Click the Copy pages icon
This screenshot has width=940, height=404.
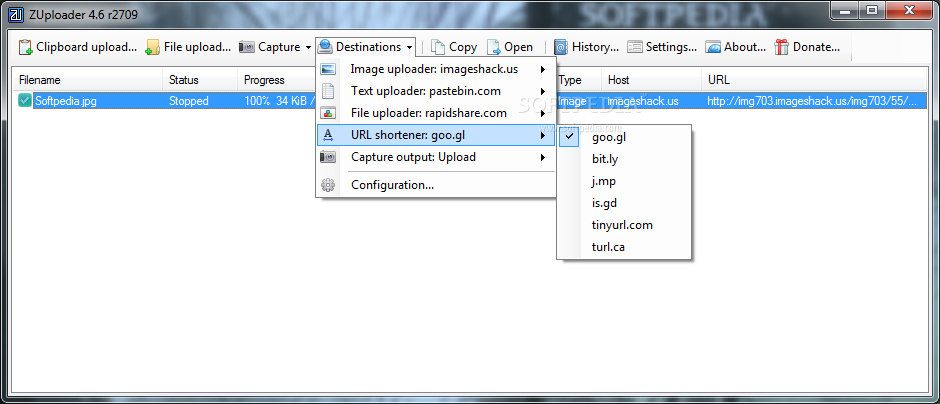[438, 47]
